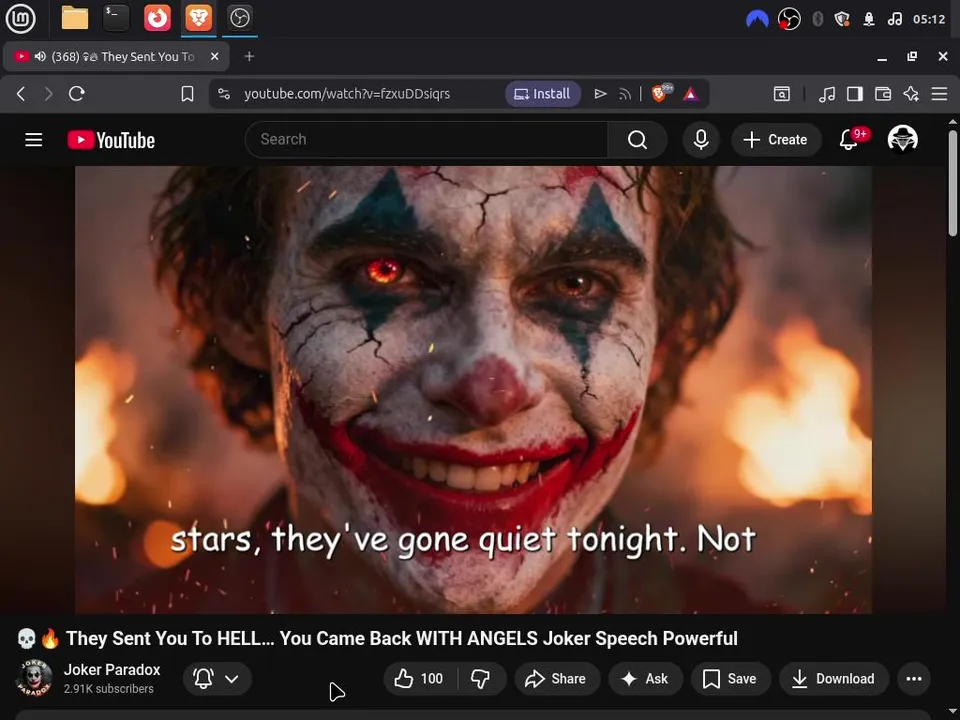The width and height of the screenshot is (960, 720).
Task: Launch the terminal from taskbar
Action: pyautogui.click(x=116, y=18)
